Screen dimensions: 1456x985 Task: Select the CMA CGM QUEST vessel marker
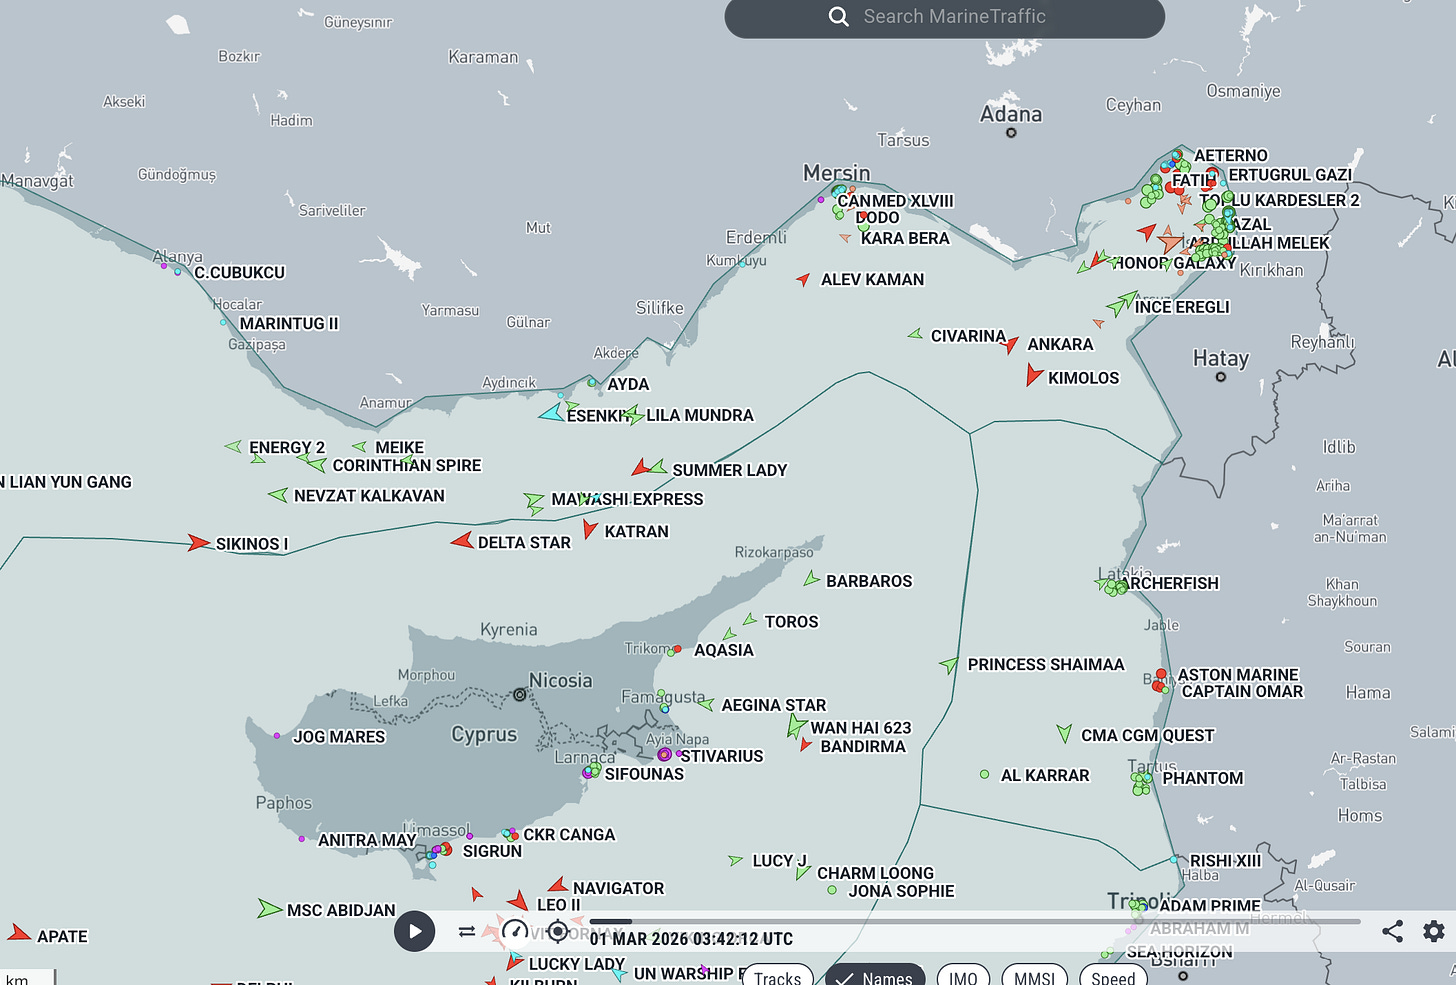click(x=1064, y=733)
